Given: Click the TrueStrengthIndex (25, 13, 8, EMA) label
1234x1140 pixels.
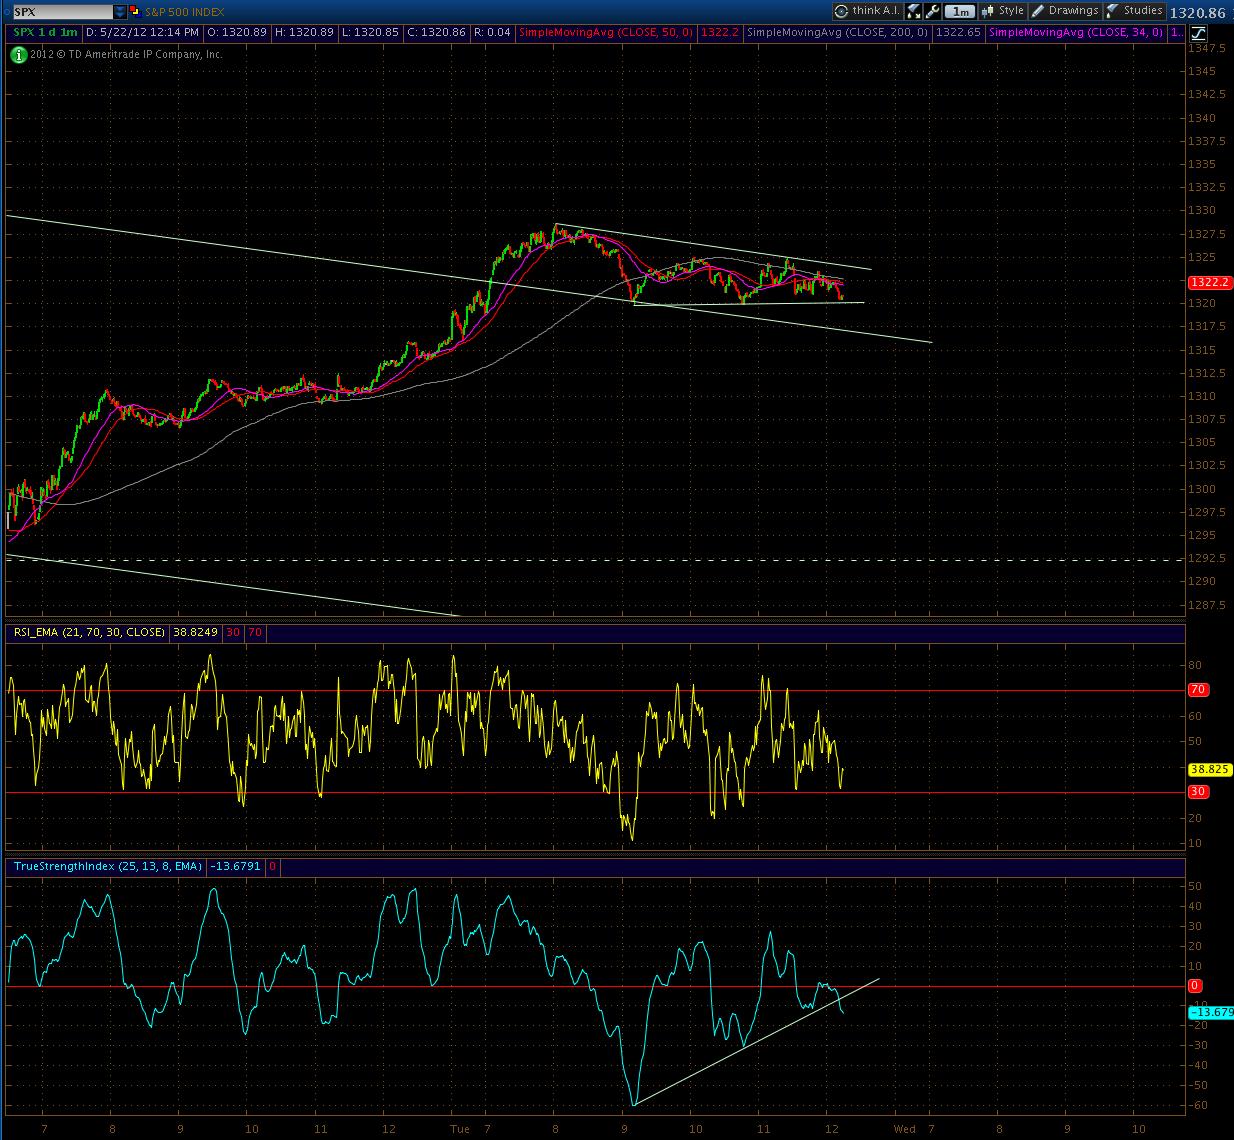Looking at the screenshot, I should click(x=107, y=866).
